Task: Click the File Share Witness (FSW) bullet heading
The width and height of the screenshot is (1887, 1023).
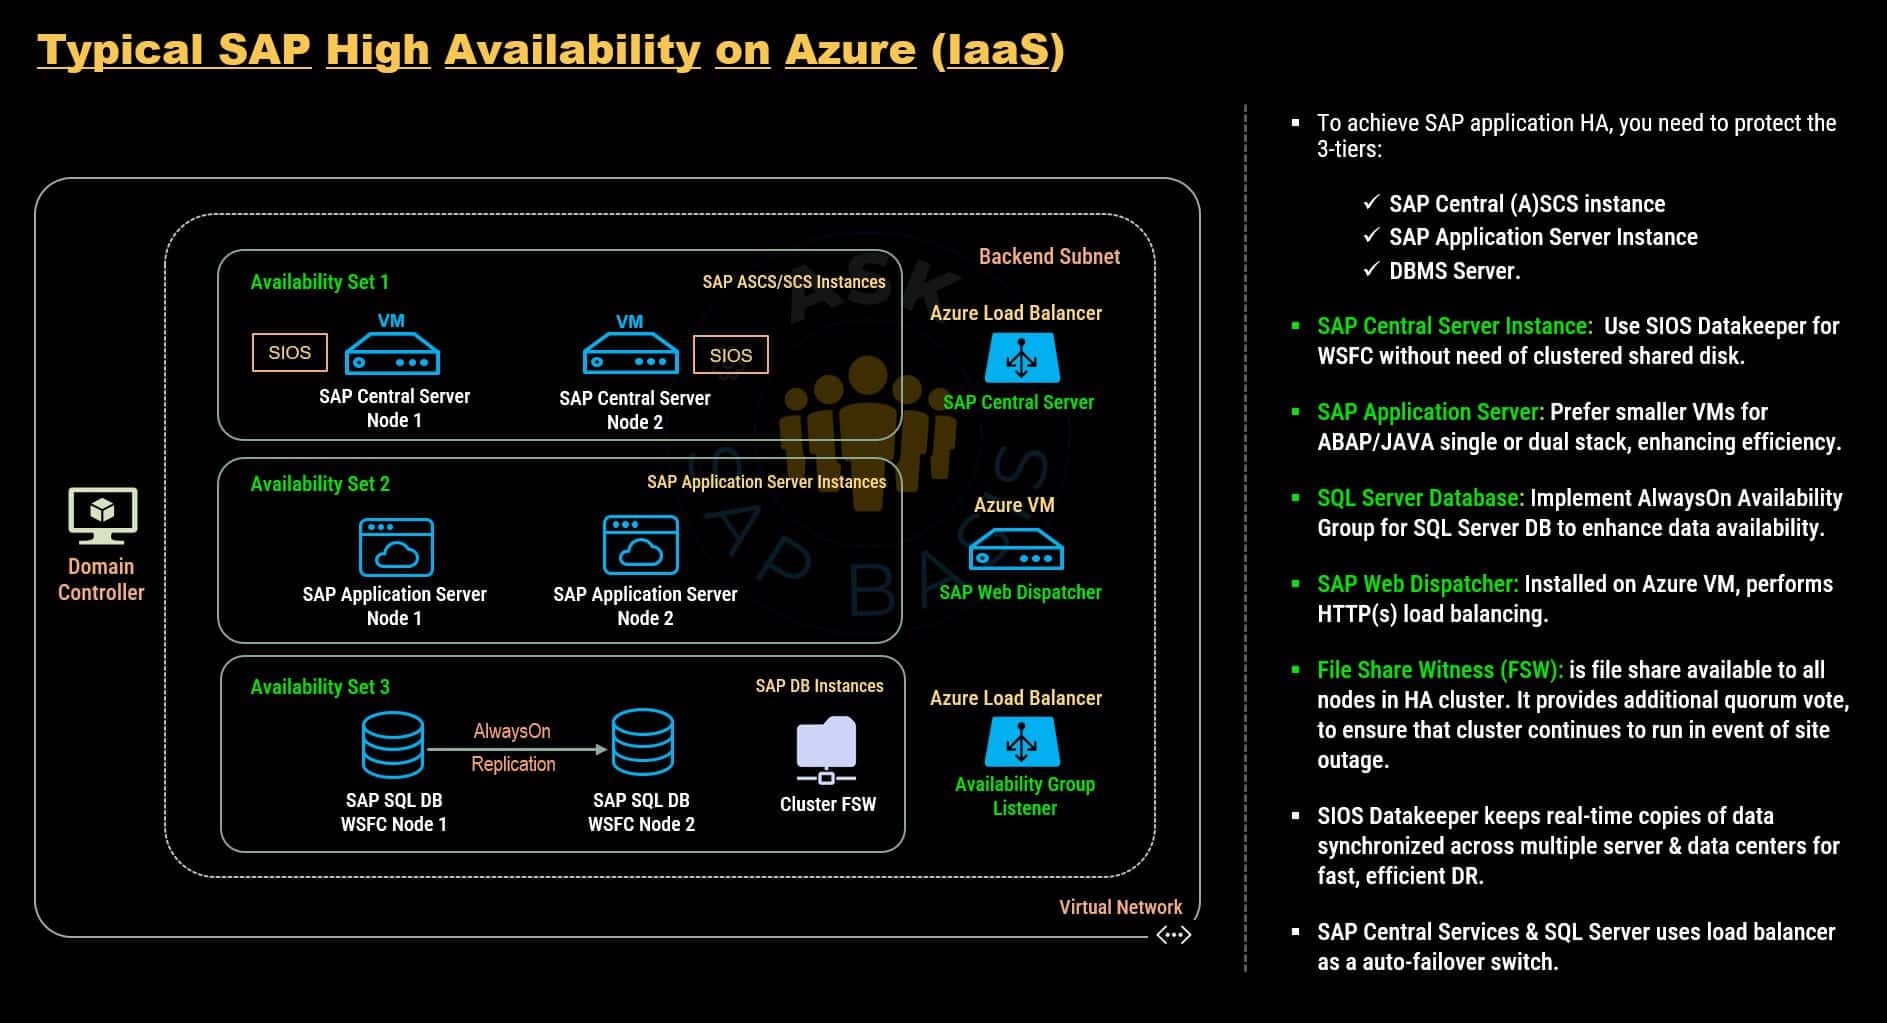Action: point(1440,670)
